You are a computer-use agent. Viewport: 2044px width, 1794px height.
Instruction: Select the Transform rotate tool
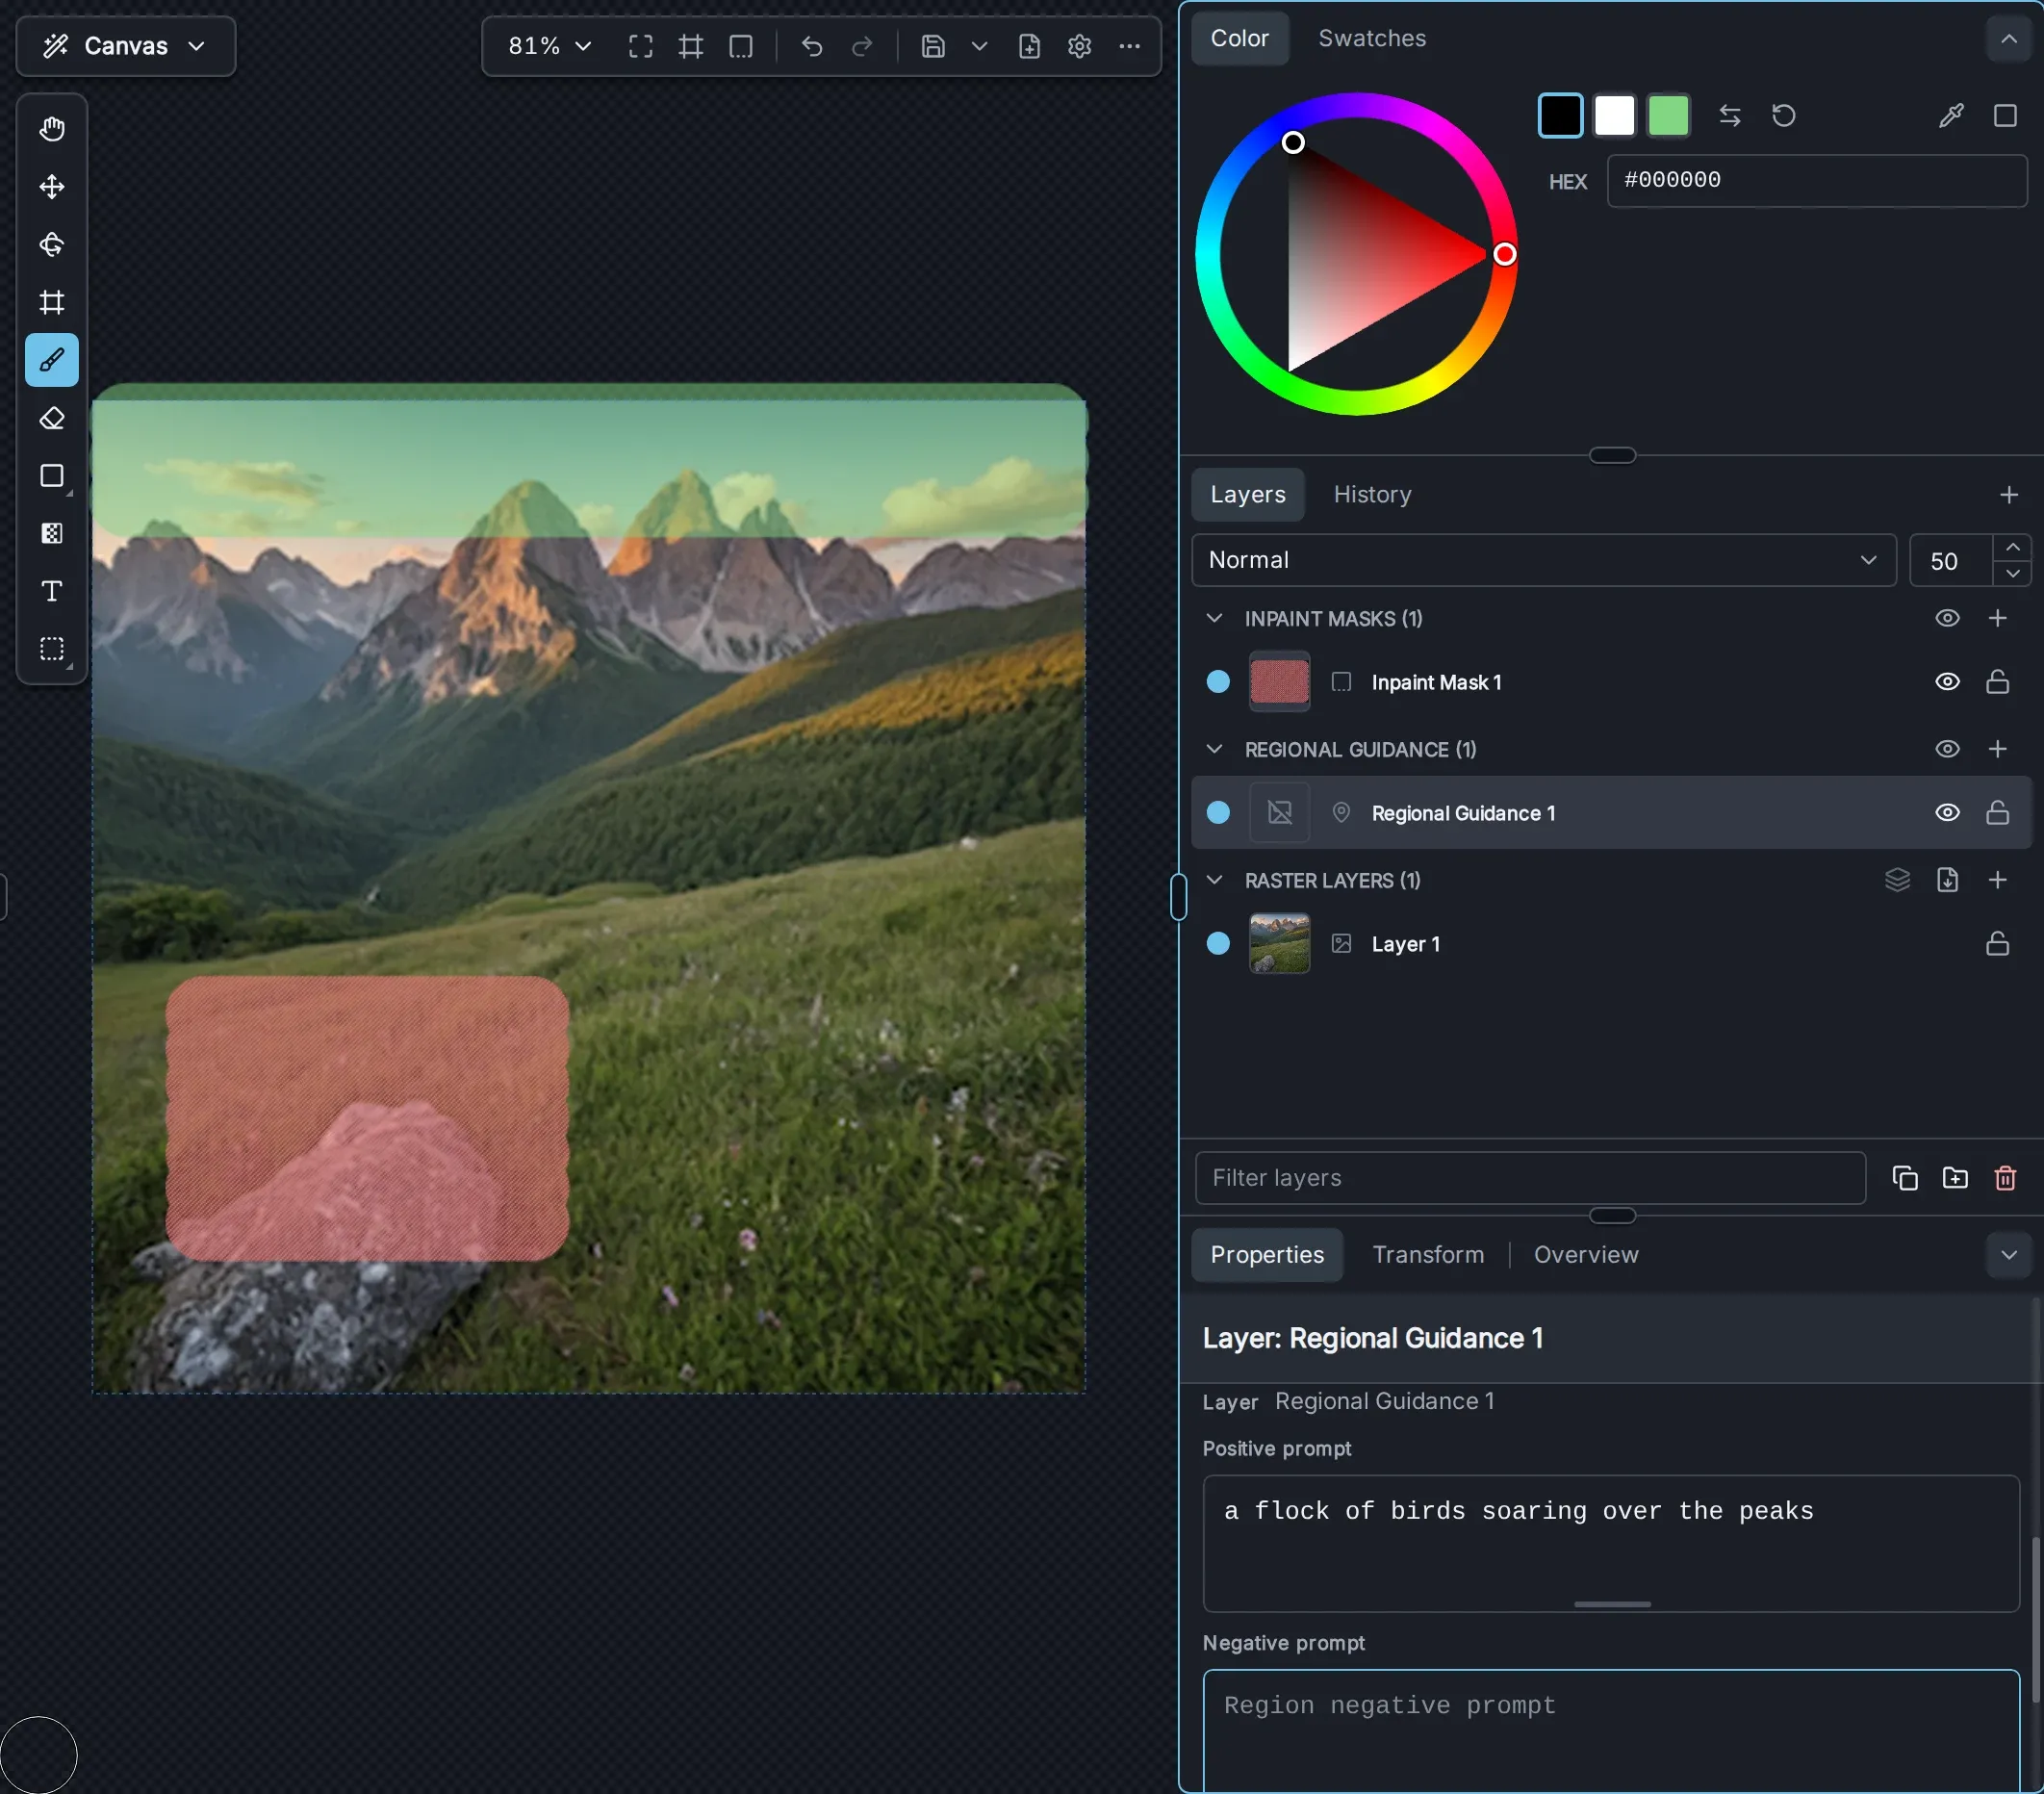pyautogui.click(x=52, y=245)
